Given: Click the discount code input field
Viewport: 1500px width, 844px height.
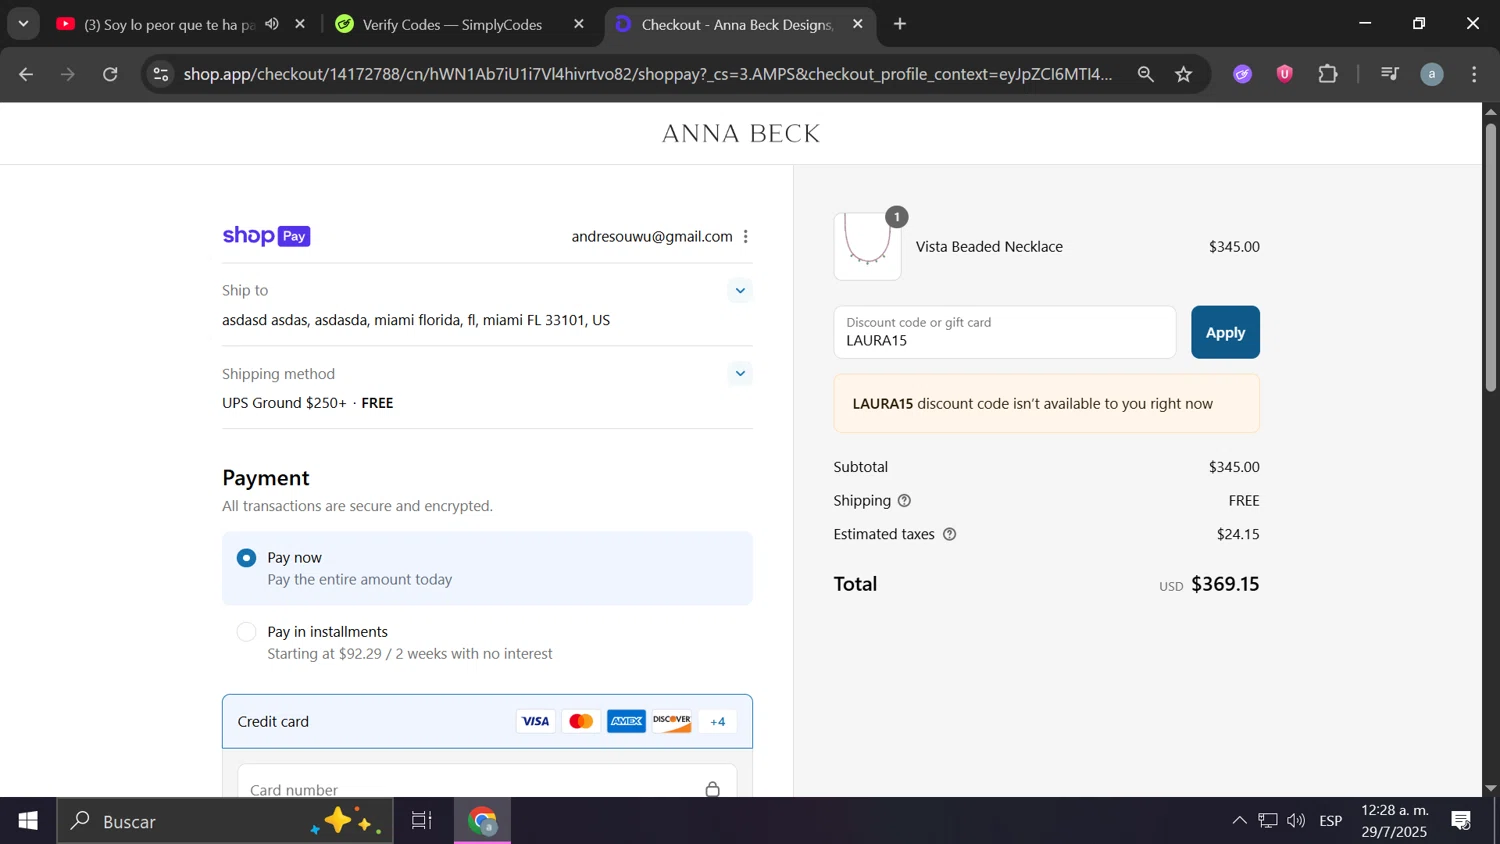Looking at the screenshot, I should (x=1005, y=332).
